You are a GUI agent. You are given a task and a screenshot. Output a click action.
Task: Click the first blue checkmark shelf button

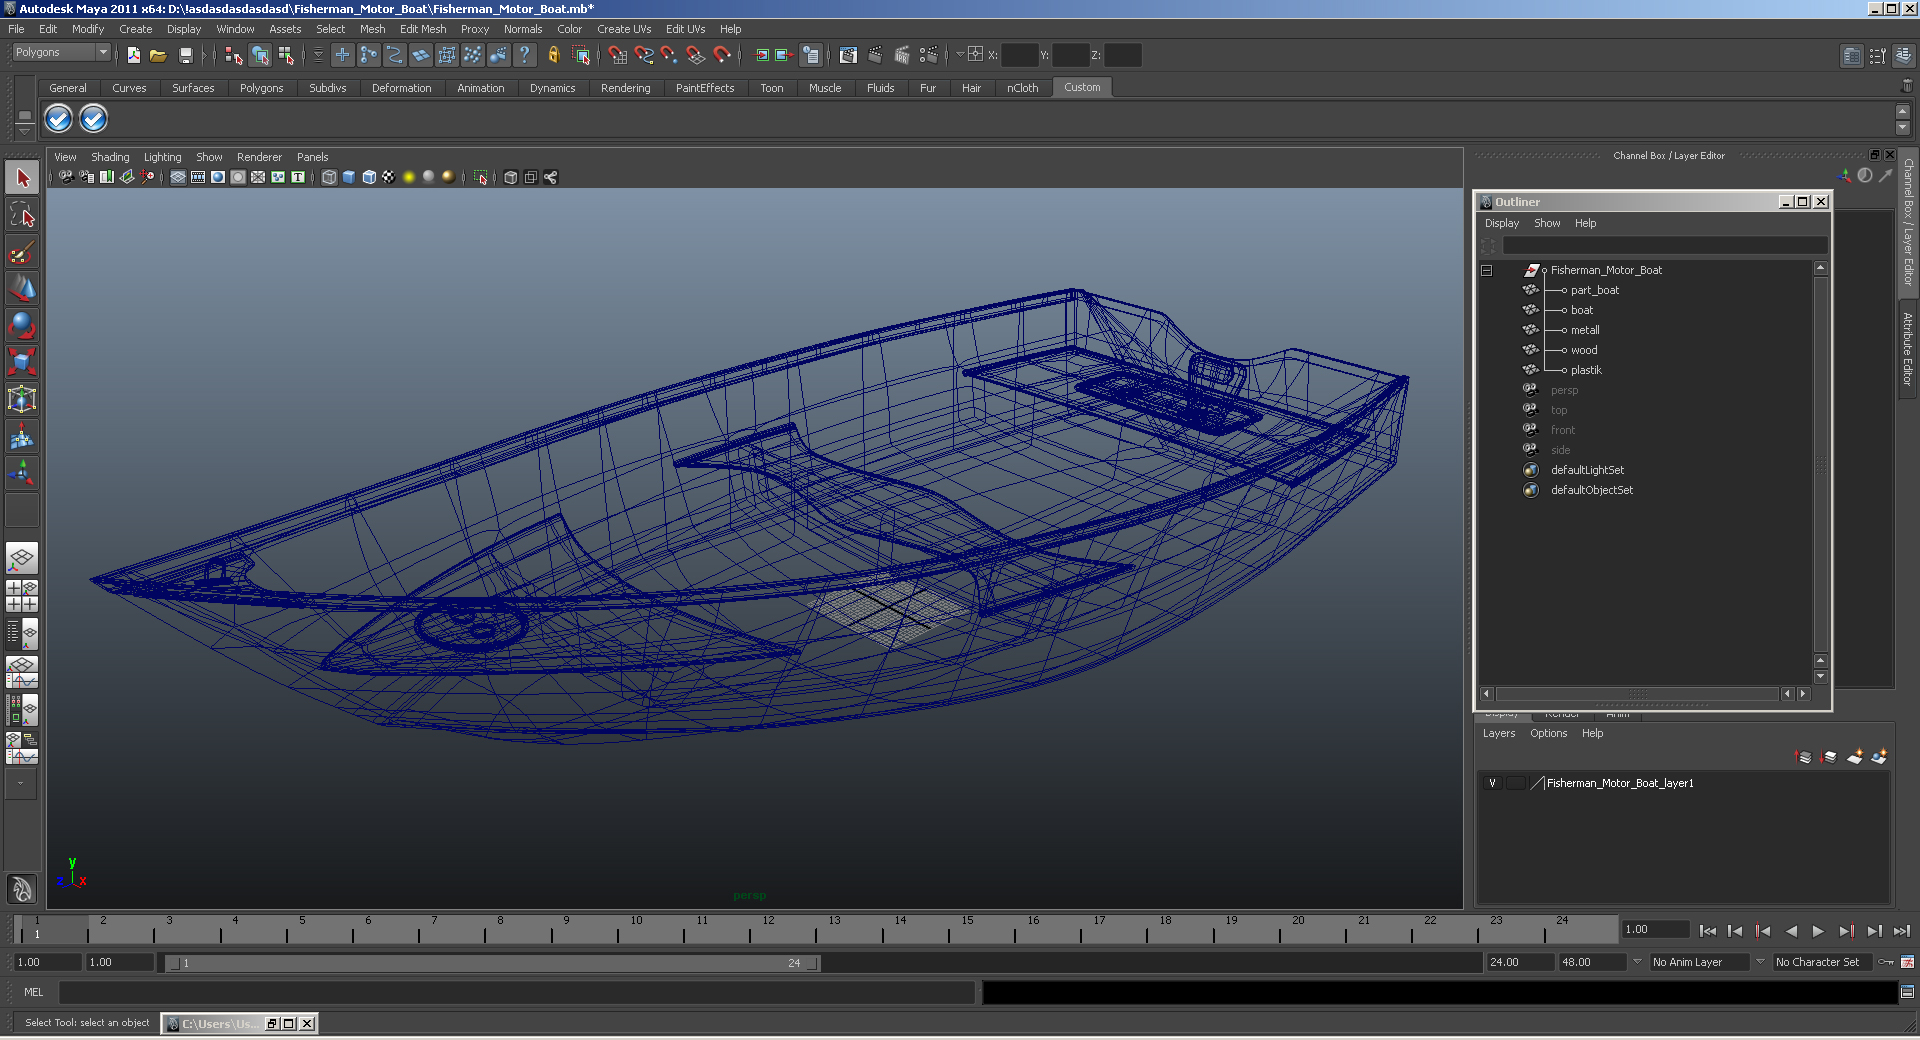pos(59,119)
